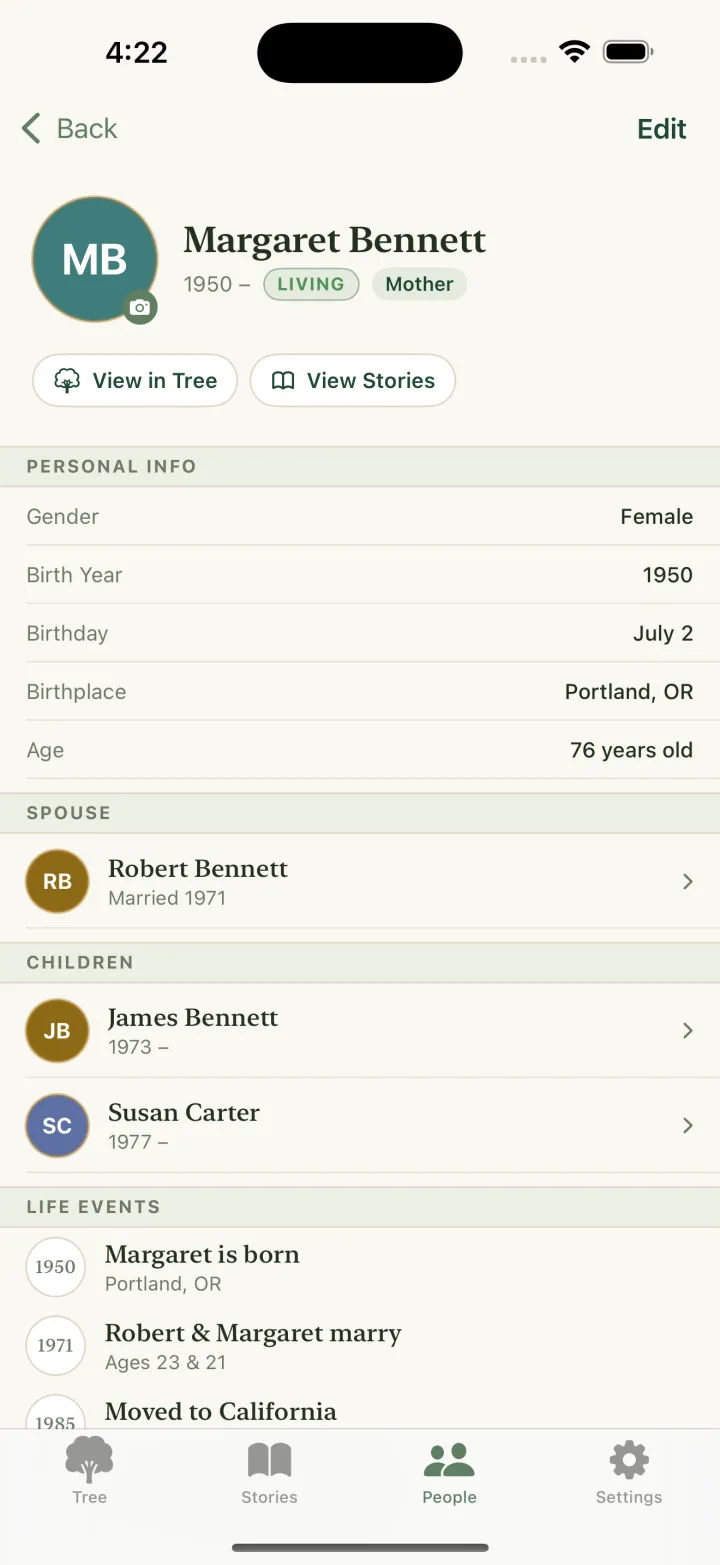The width and height of the screenshot is (720, 1565).
Task: Tap the Birthday value July 2
Action: 663,633
